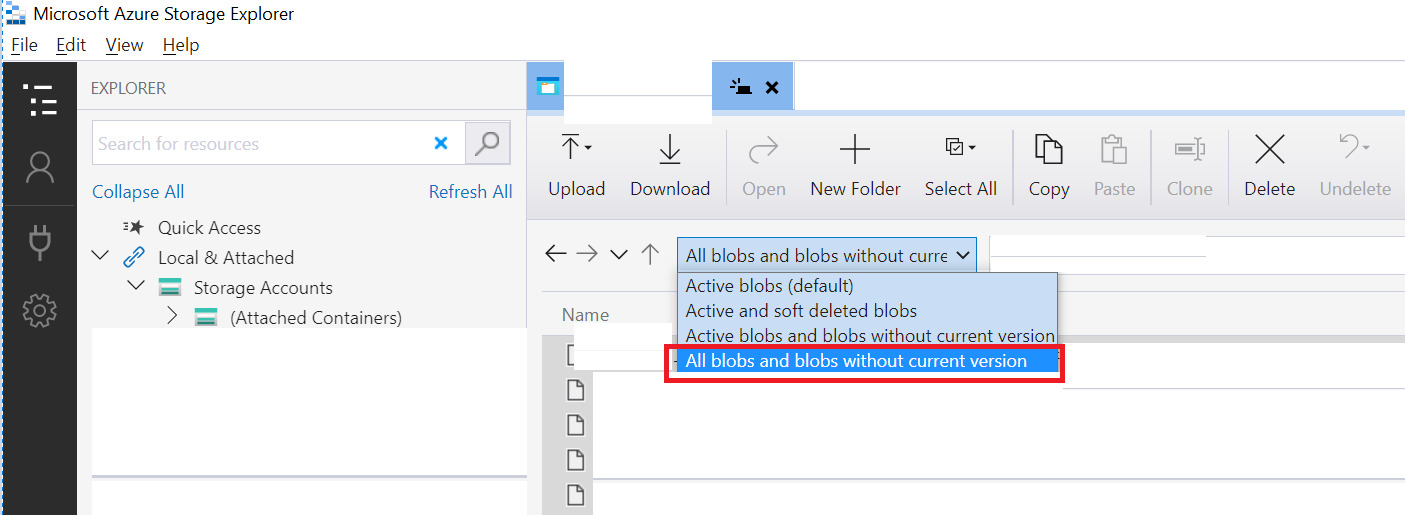Clear the resource search with X
Screen dimensions: 1405x515
click(x=441, y=143)
